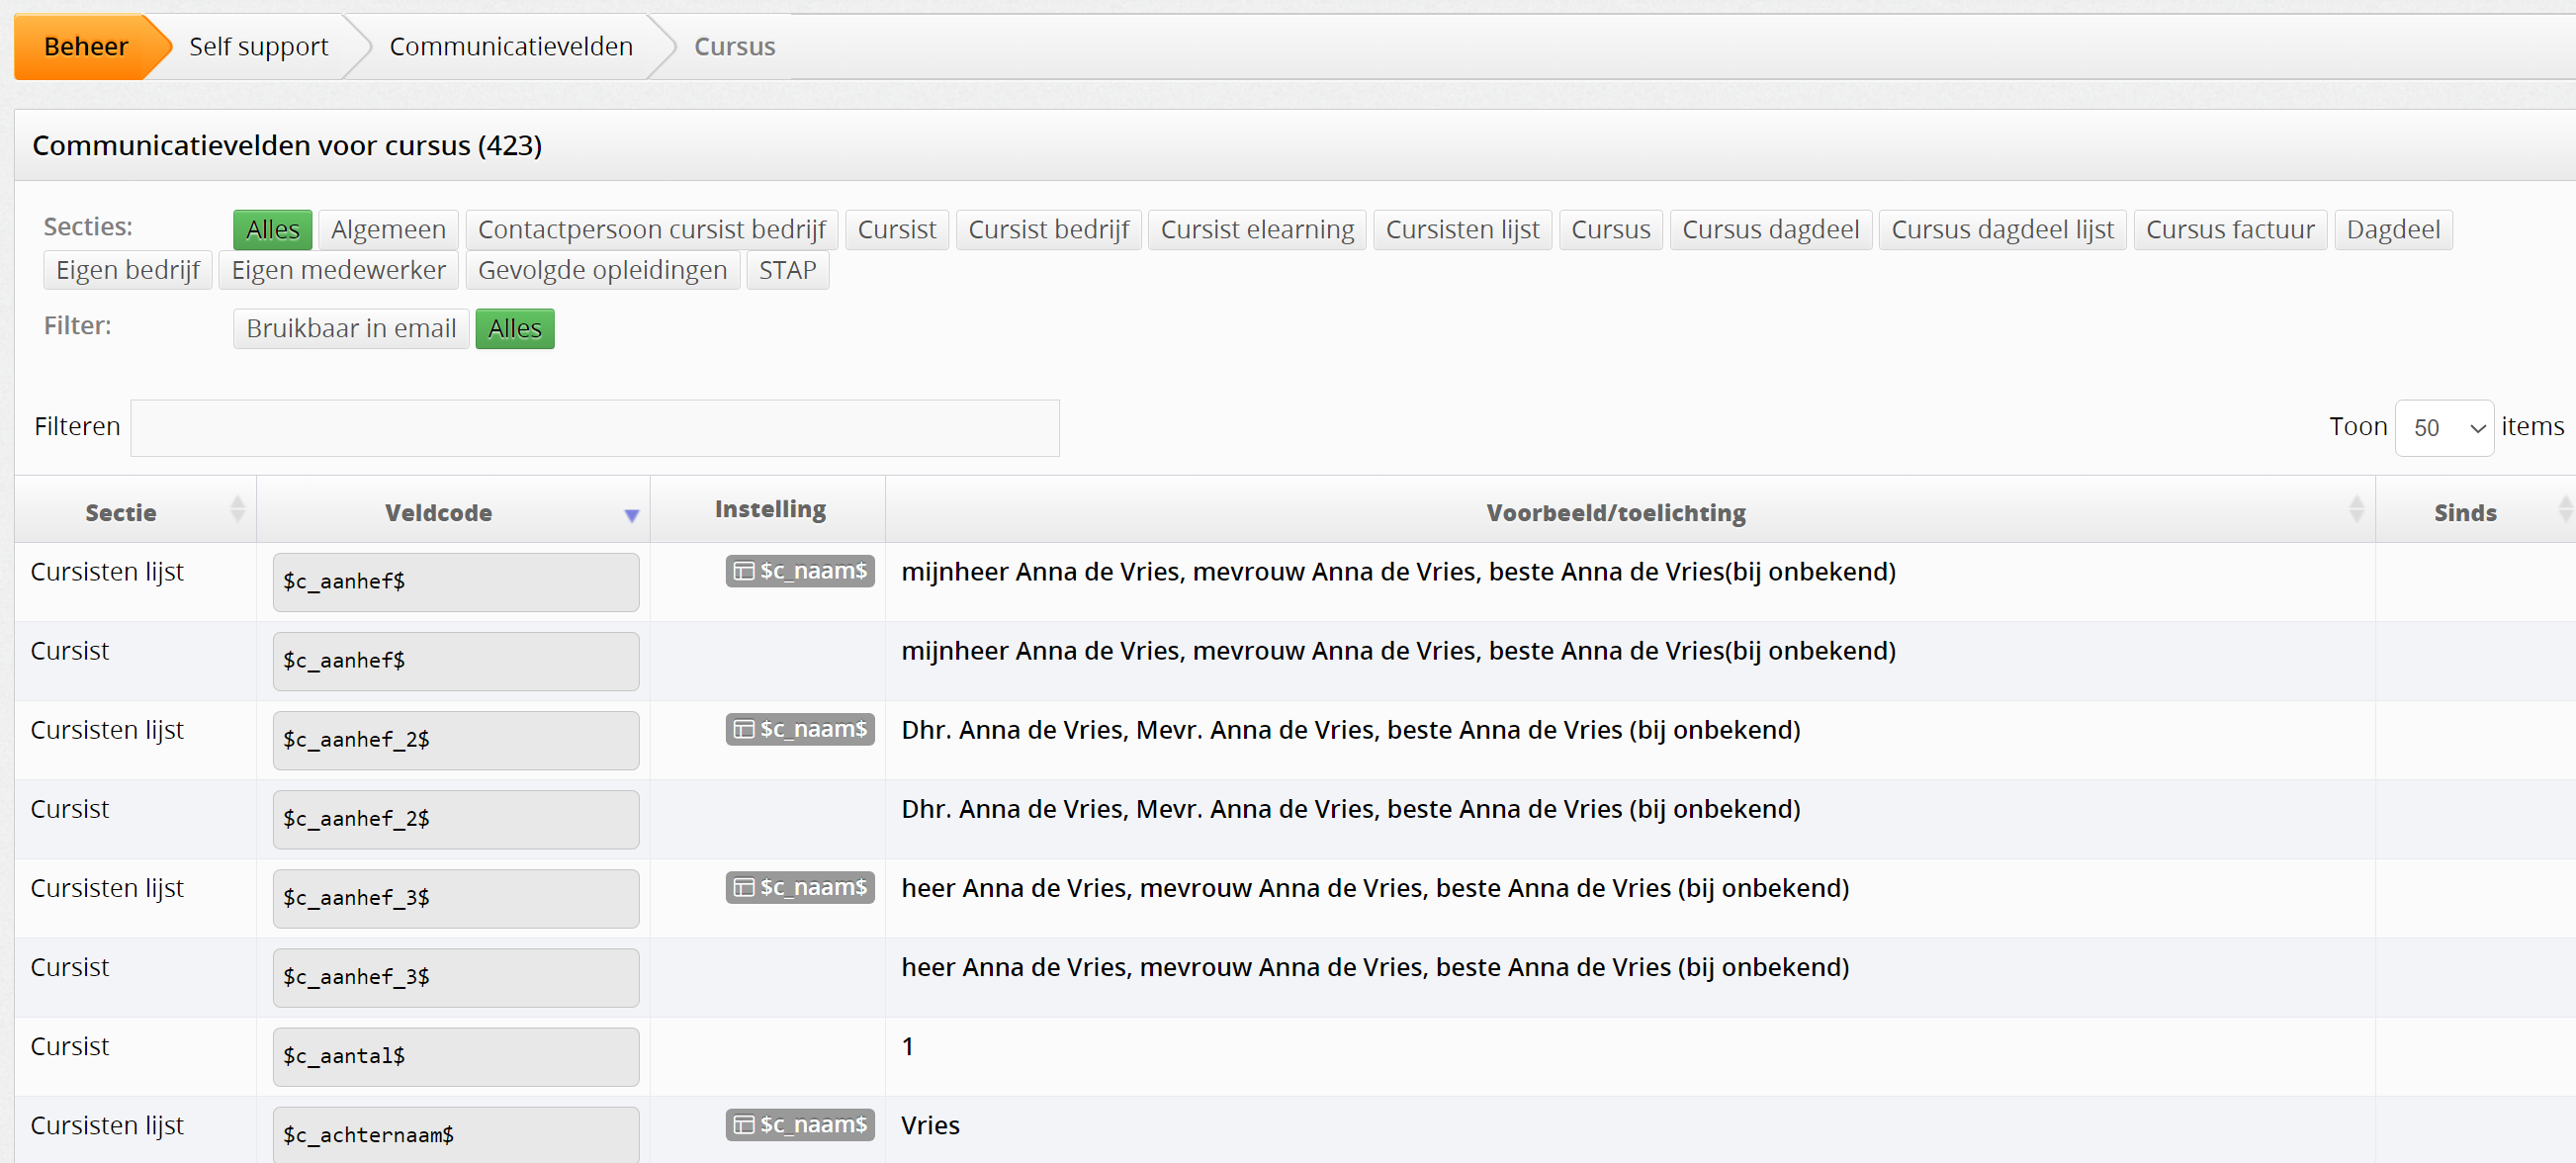Filter by Cursus dagdeel section
2576x1163 pixels.
[1770, 230]
